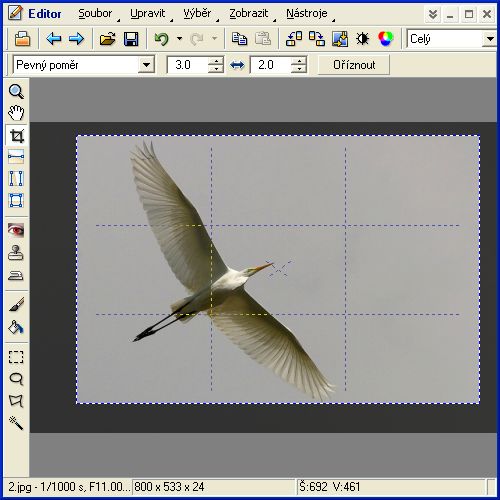Open the Soubor menu
The image size is (500, 500).
click(x=95, y=13)
